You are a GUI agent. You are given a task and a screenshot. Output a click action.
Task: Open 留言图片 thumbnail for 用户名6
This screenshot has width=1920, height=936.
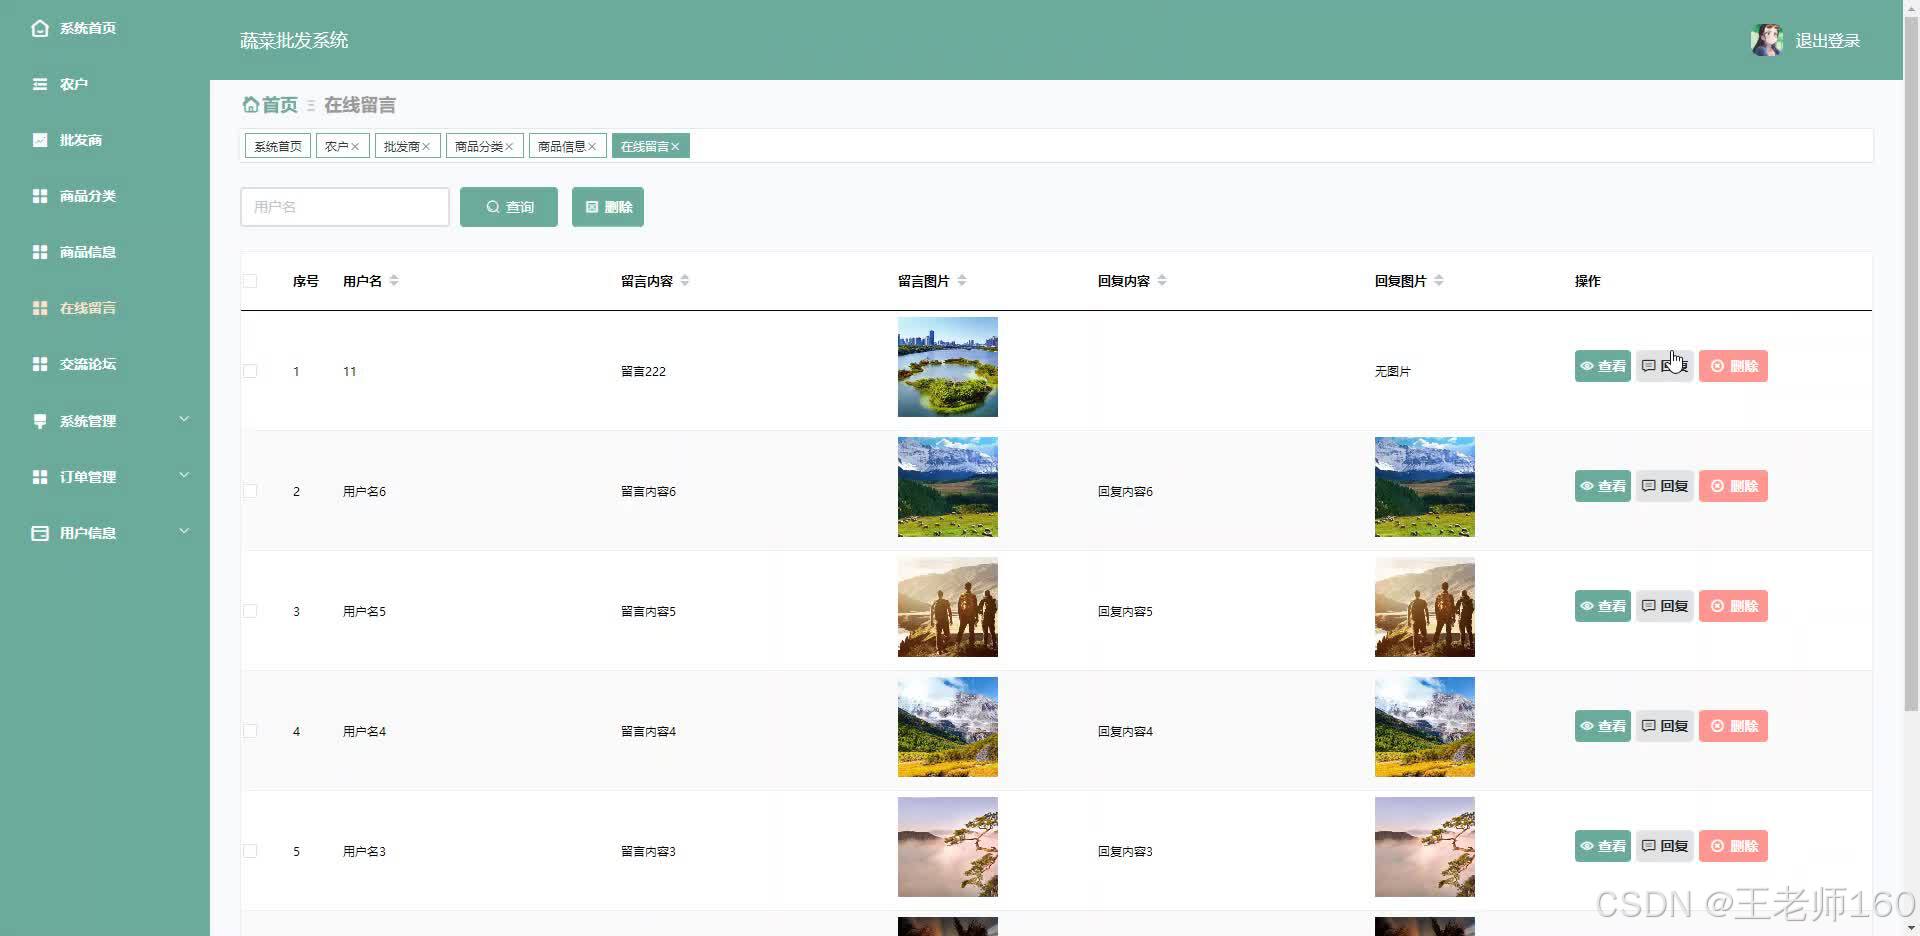[948, 487]
